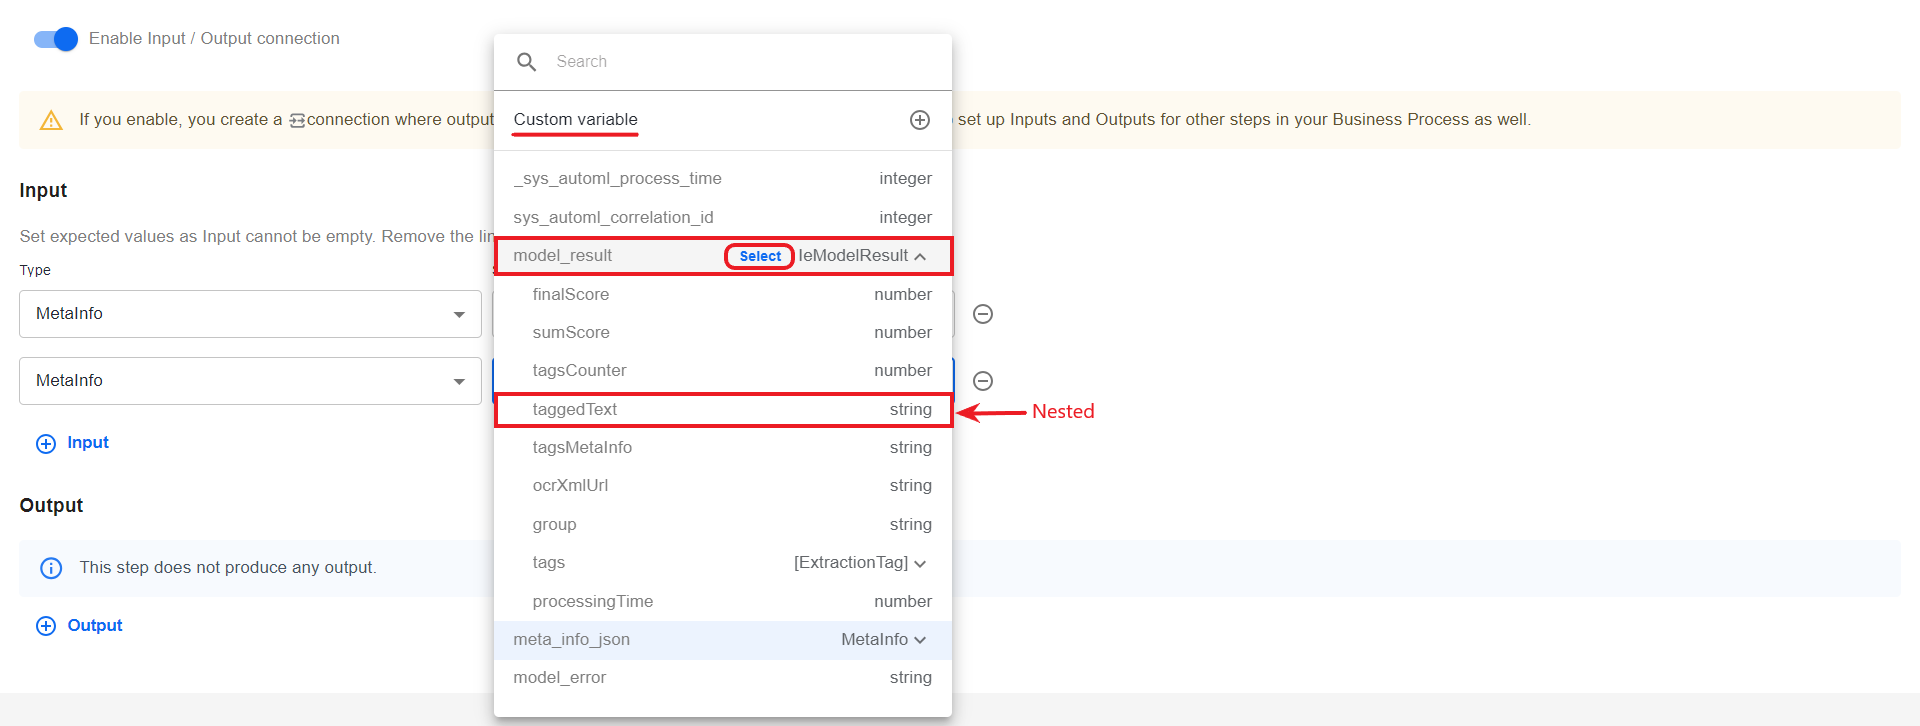1920x726 pixels.
Task: Select _sys_automl_process_time variable
Action: (723, 179)
